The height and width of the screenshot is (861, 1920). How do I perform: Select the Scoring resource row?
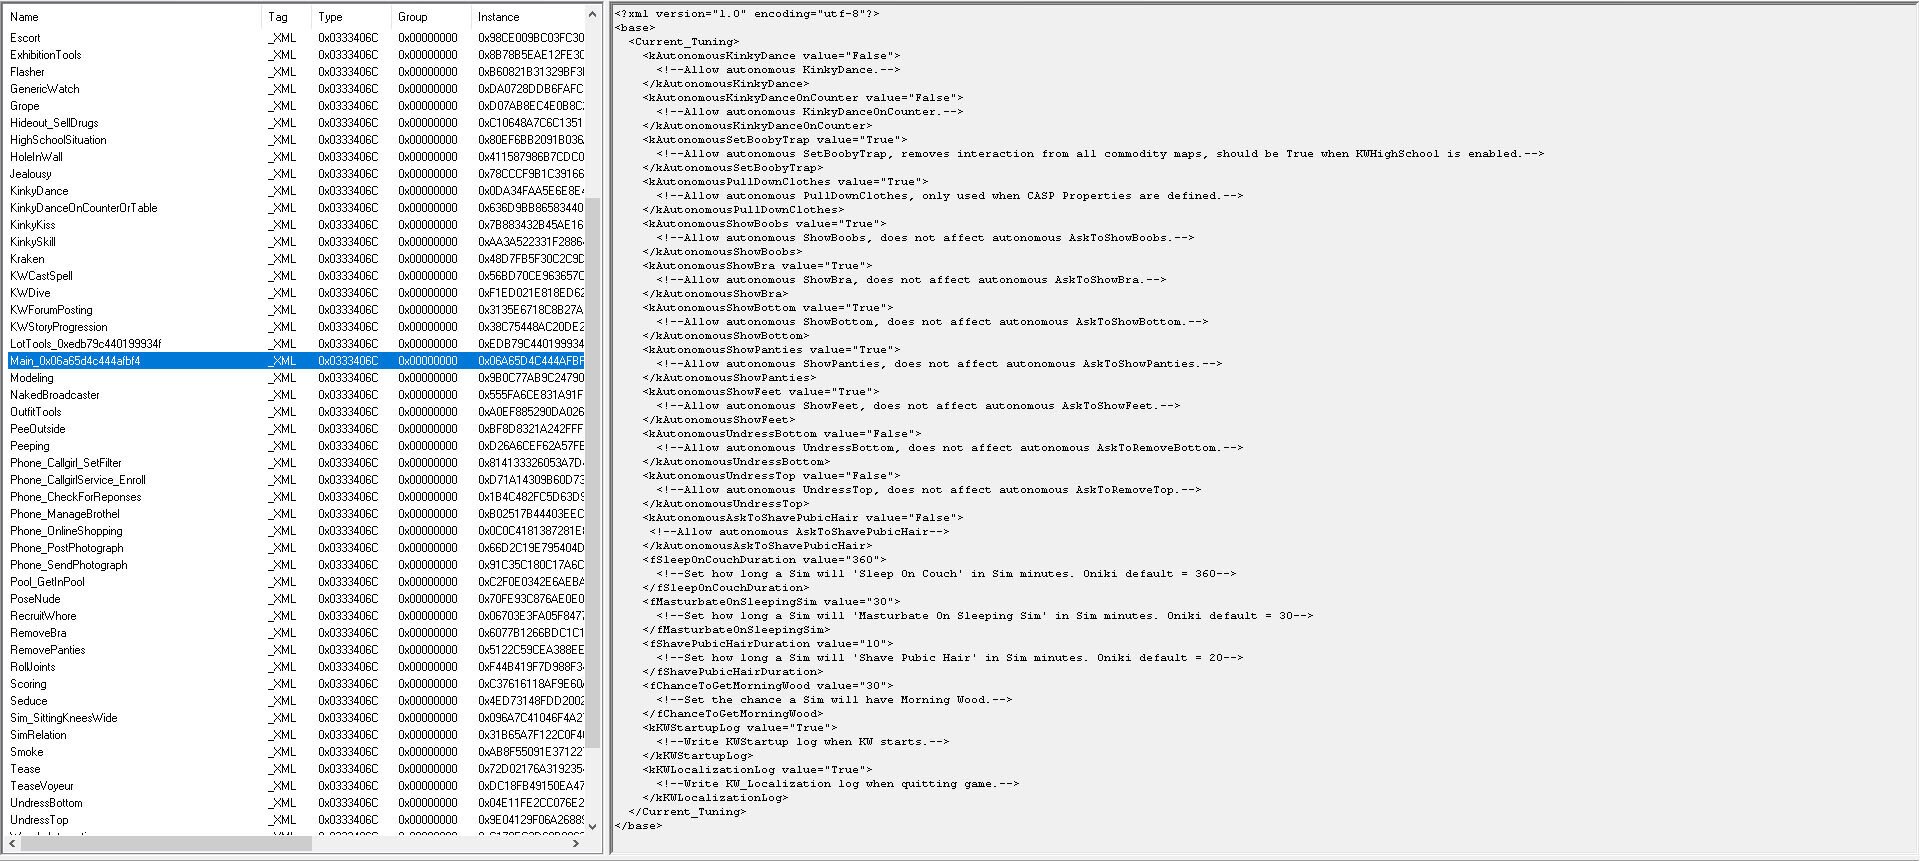[x=296, y=684]
